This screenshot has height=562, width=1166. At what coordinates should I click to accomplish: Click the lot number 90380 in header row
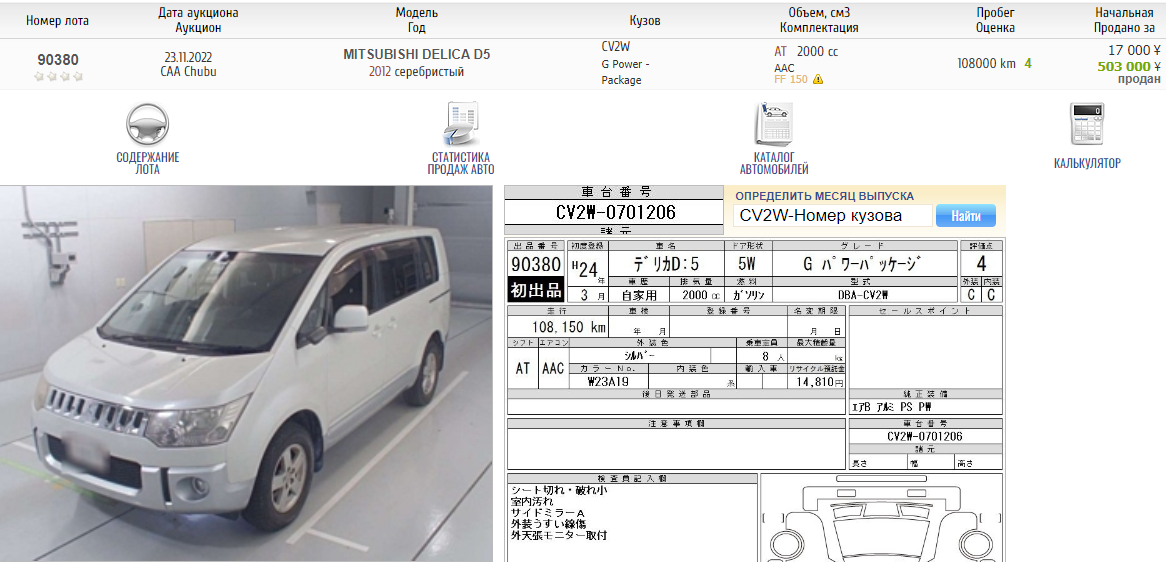[58, 60]
